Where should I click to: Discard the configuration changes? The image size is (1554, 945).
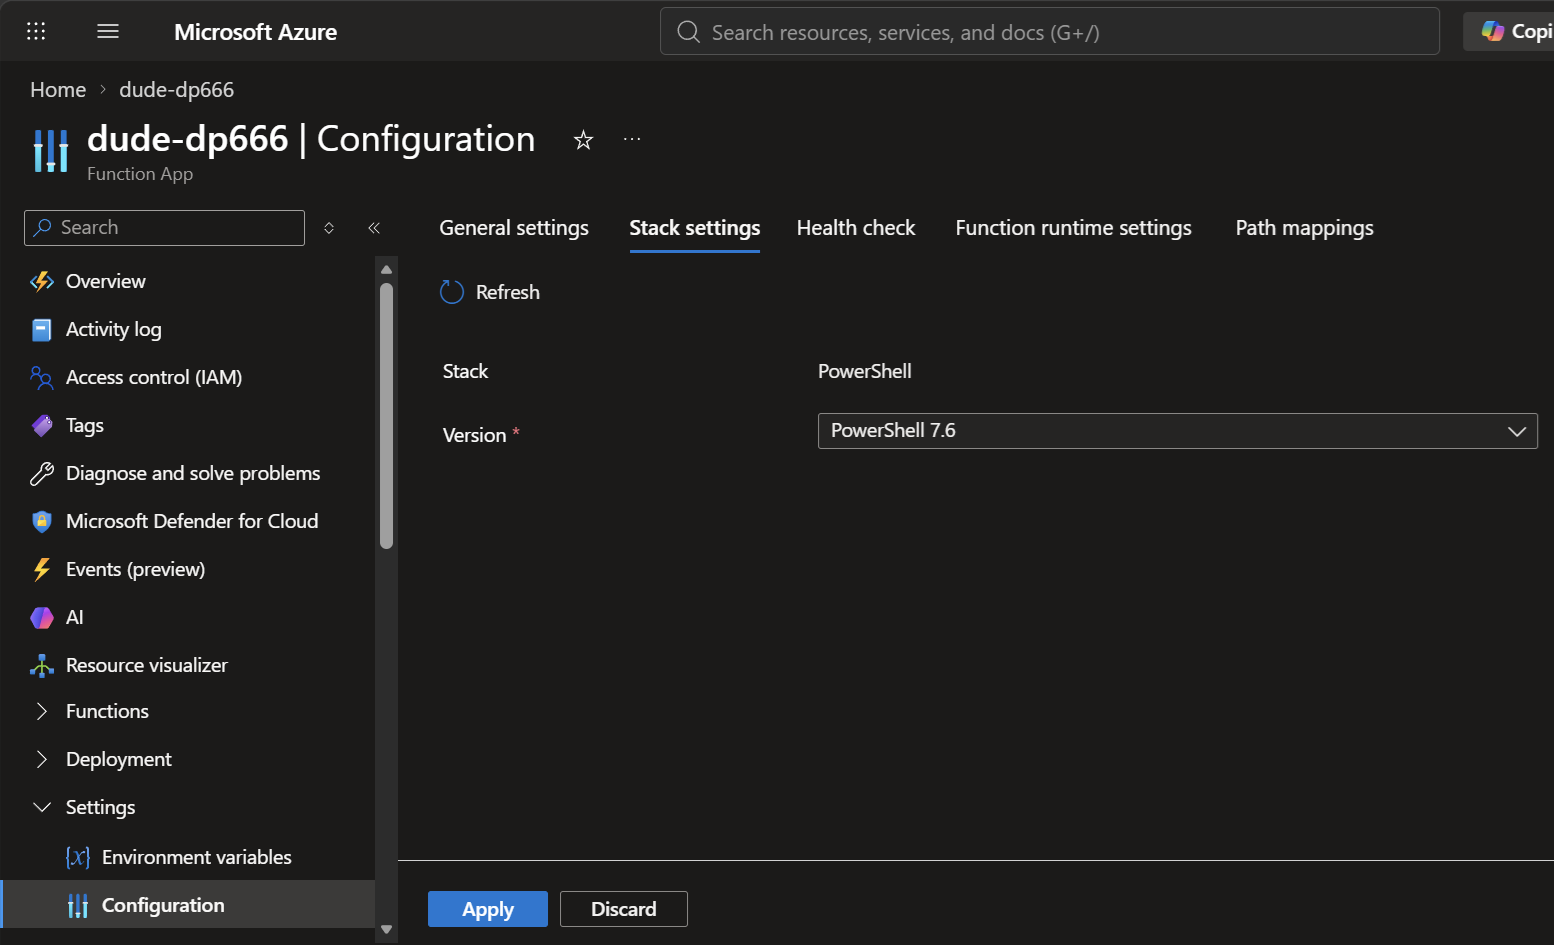(624, 909)
